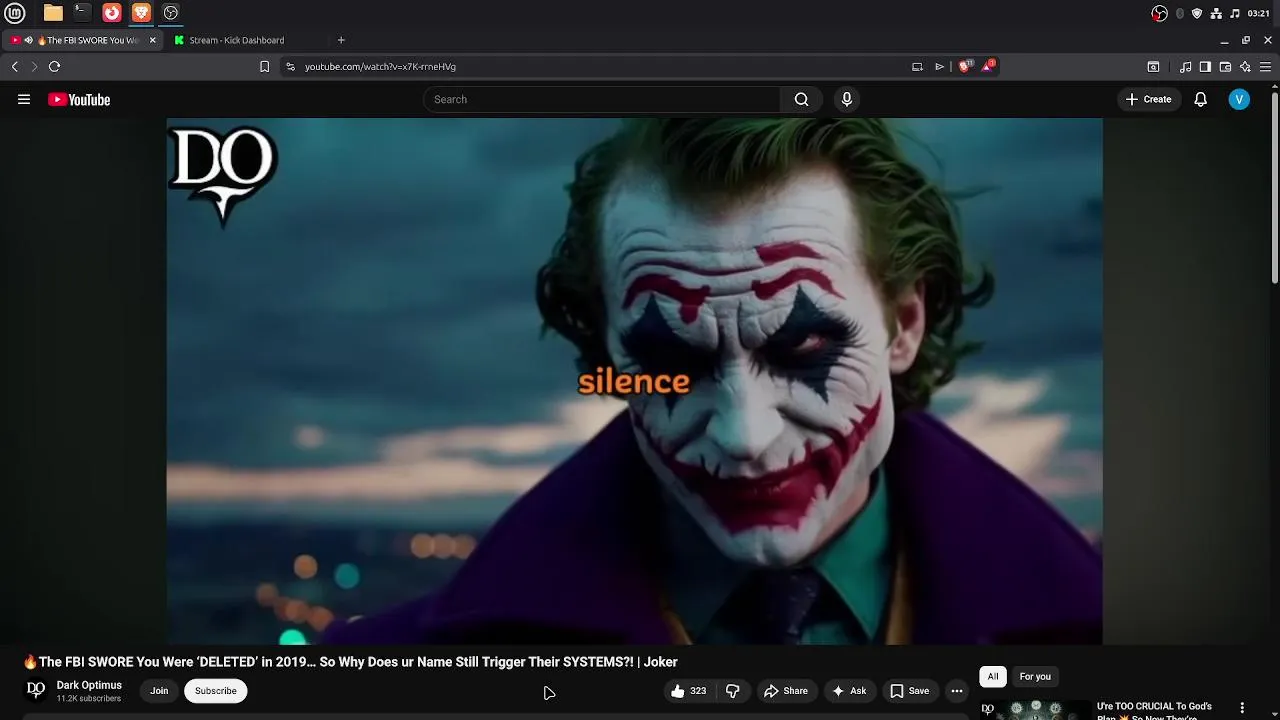Open the Leo AI assistant icon

tap(1245, 67)
